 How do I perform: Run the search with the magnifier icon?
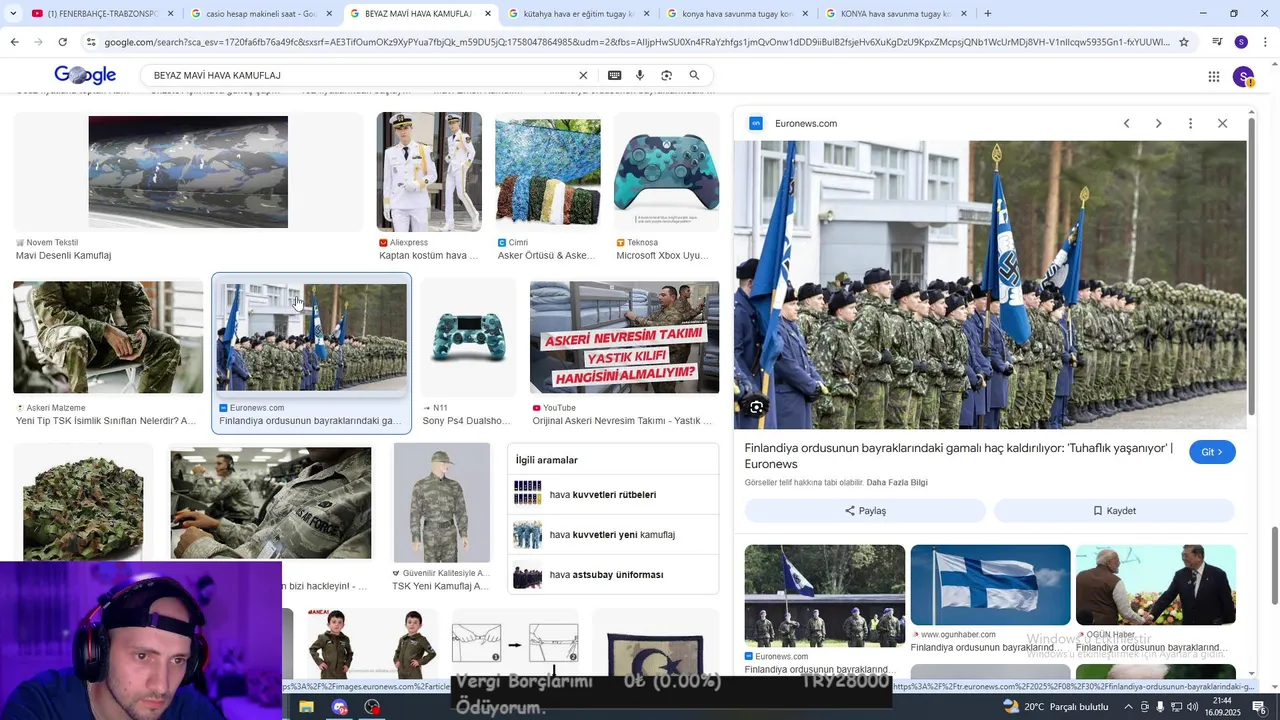(x=694, y=75)
